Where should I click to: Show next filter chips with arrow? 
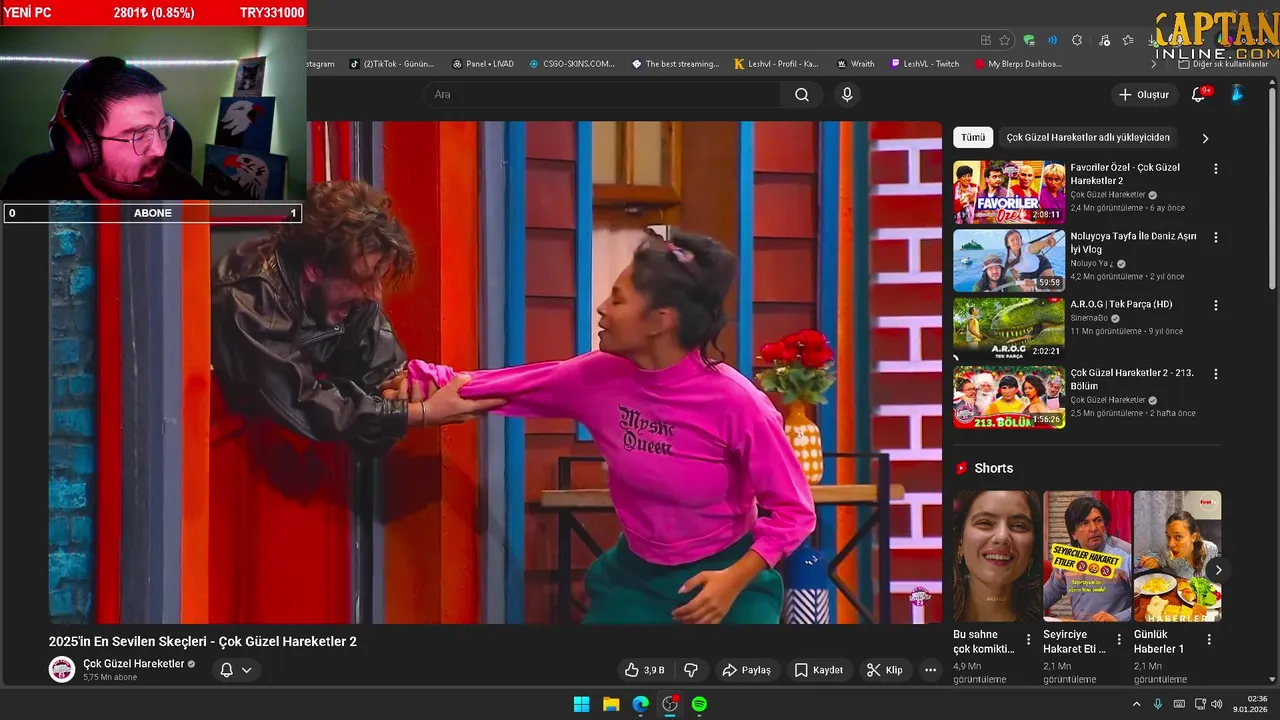pos(1205,138)
